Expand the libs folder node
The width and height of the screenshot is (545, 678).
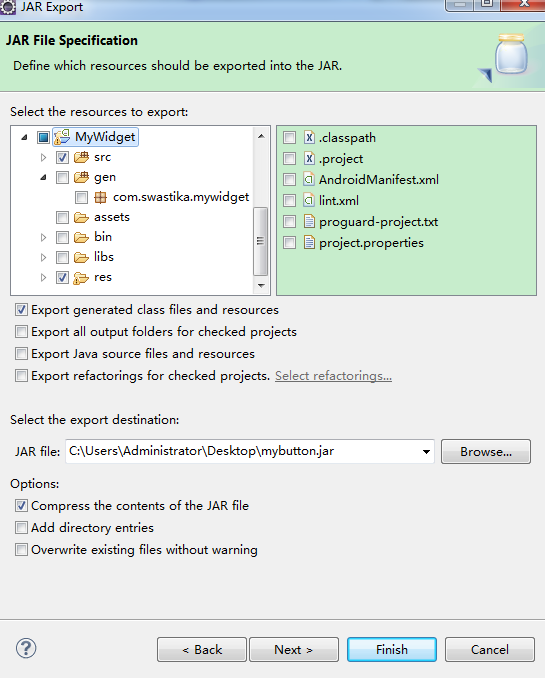43,257
